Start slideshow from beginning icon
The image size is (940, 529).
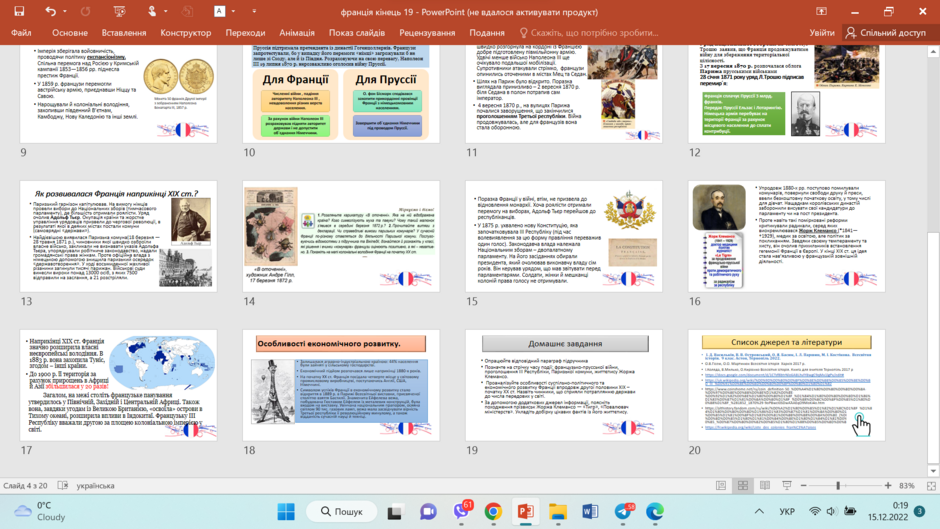pyautogui.click(x=119, y=11)
